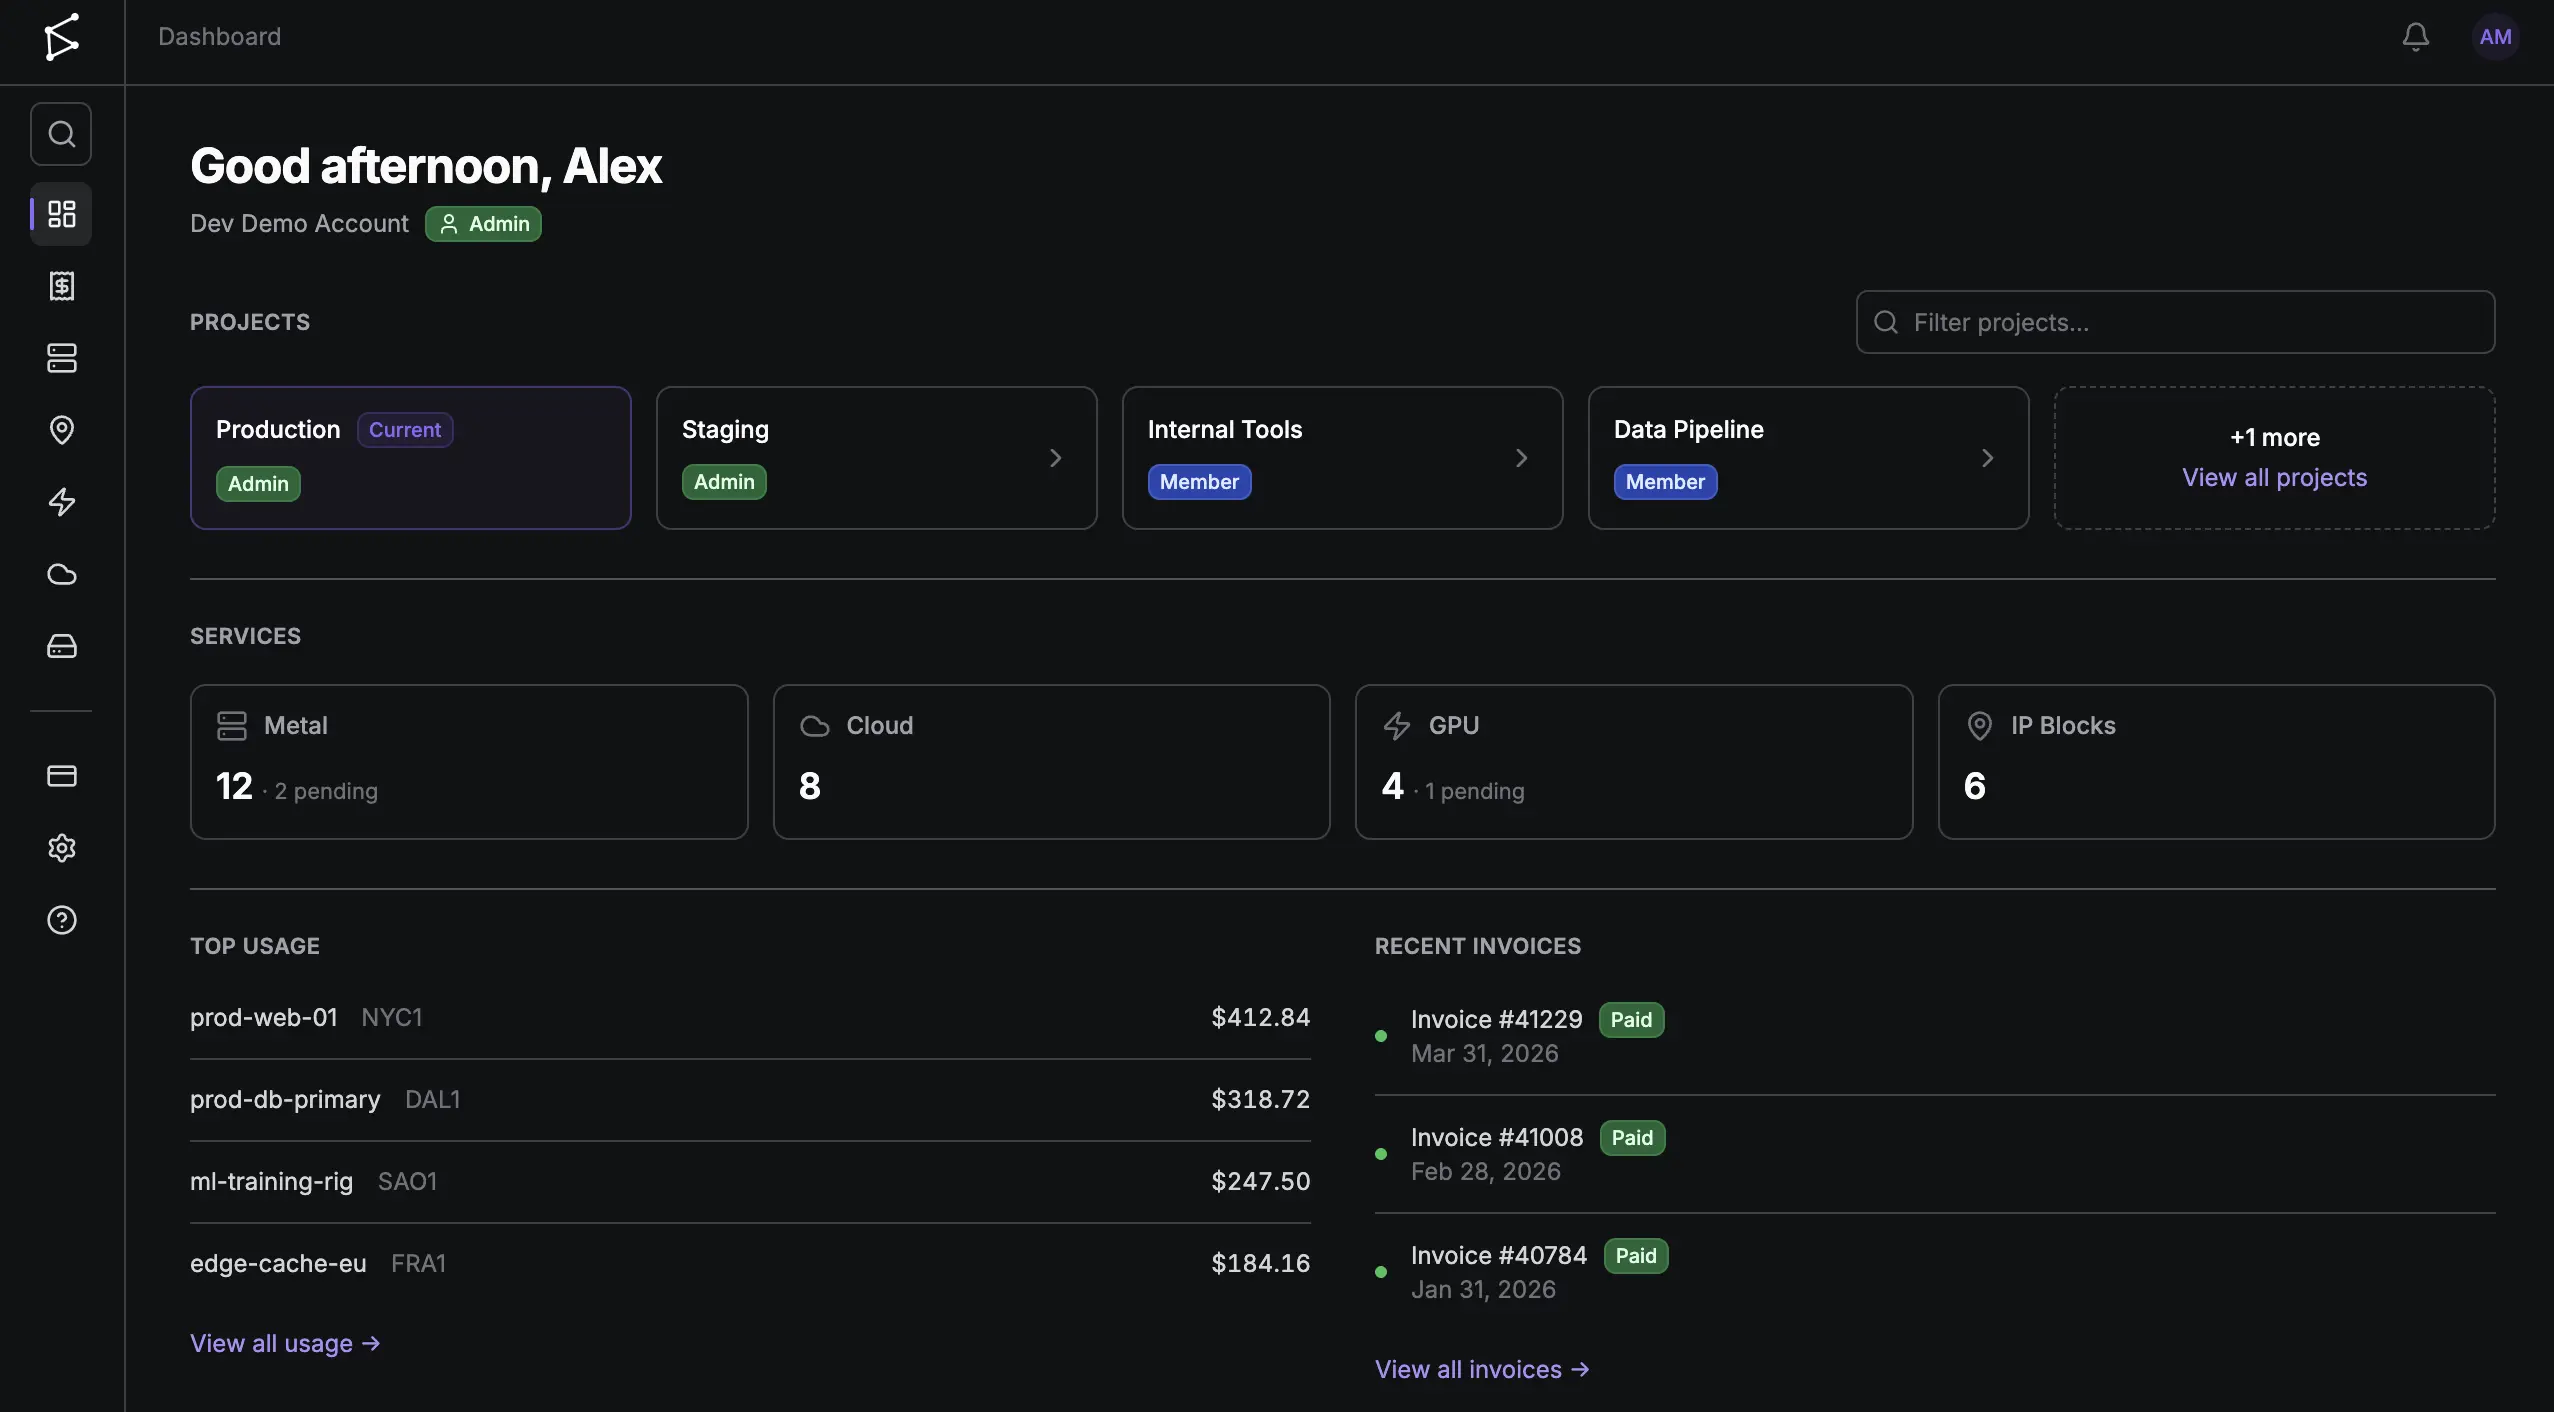The image size is (2554, 1412).
Task: Click the person icon in the Admin badge
Action: click(x=449, y=224)
